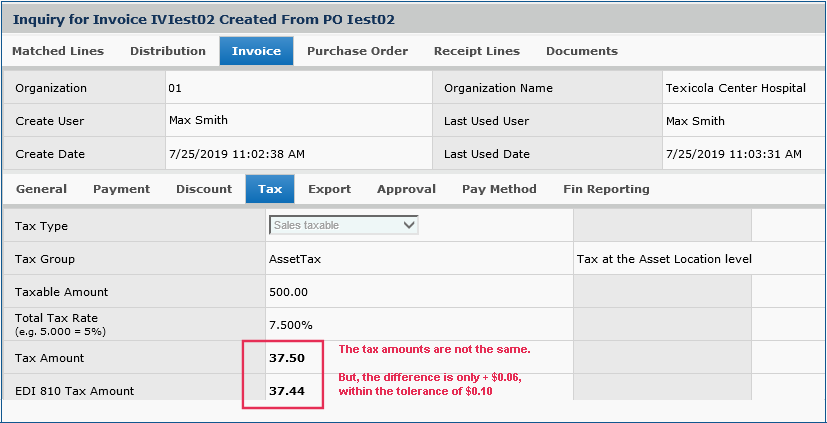Open the Matched Lines tab
The width and height of the screenshot is (827, 423).
58,51
